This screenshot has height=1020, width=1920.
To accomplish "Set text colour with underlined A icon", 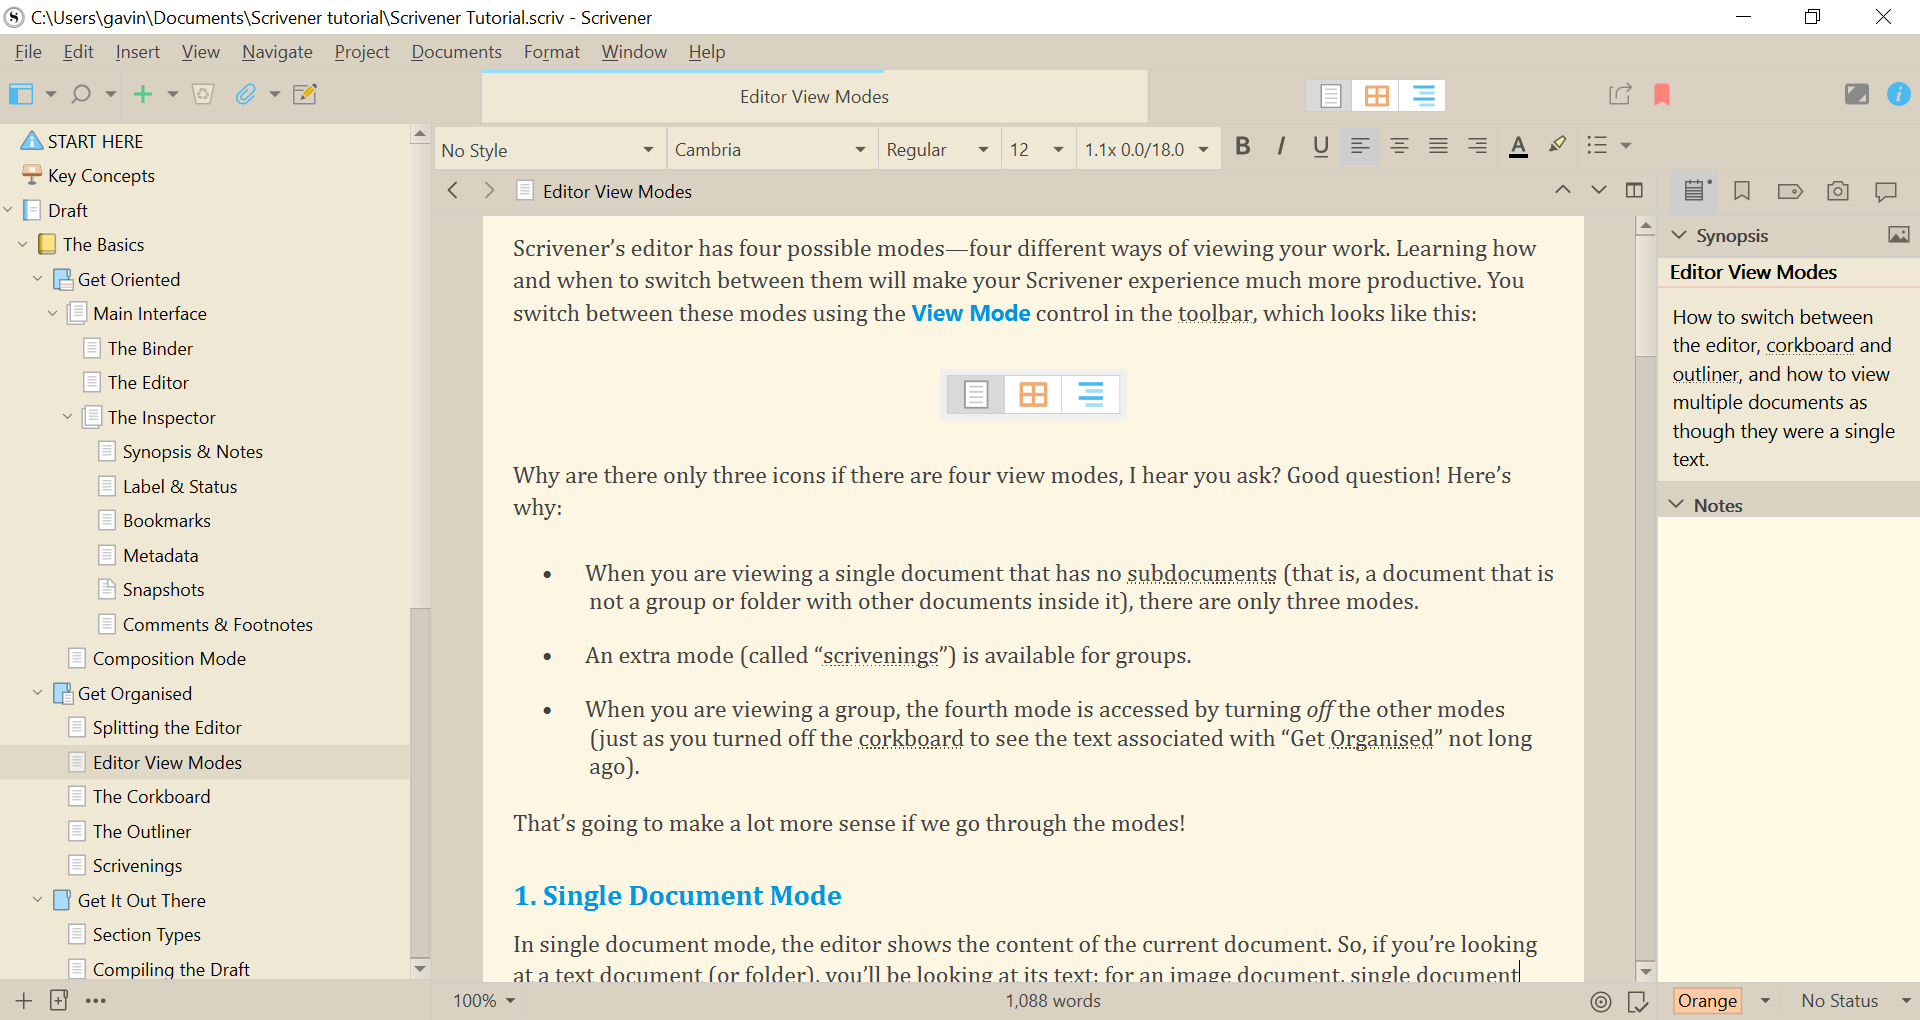I will [1518, 147].
